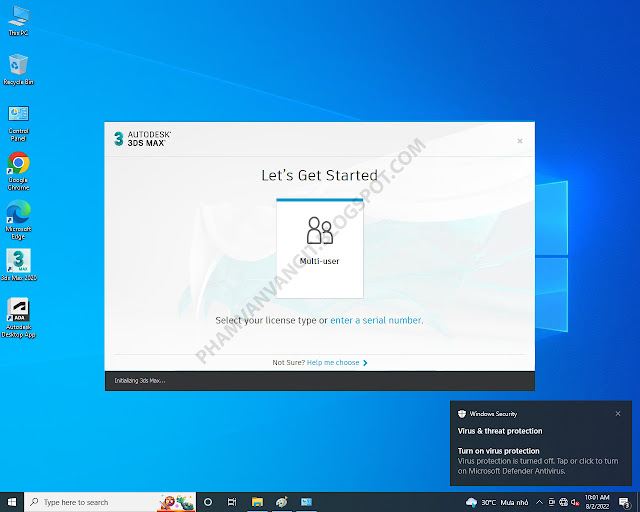Click the 'enter a serial number' link
Viewport: 640px width, 512px height.
pos(376,320)
